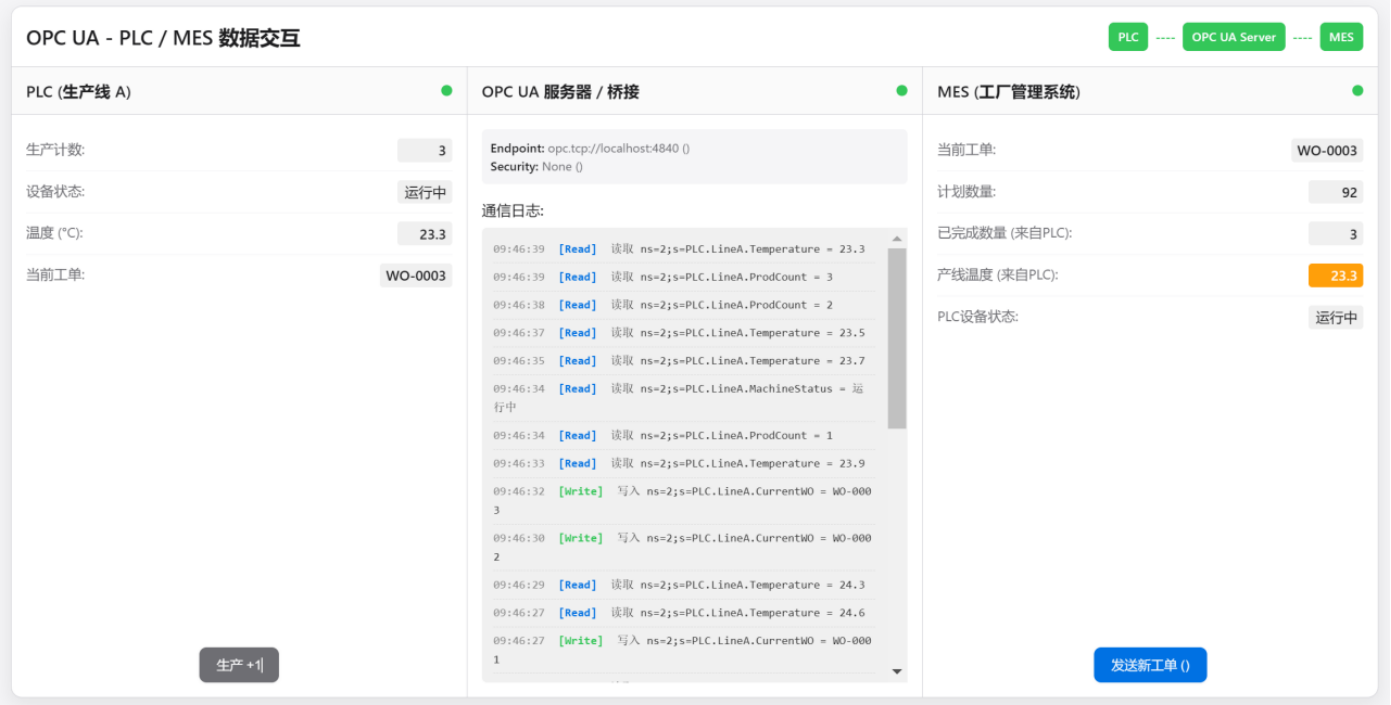
Task: Click the log entry Temperature = 24.3
Action: point(684,585)
